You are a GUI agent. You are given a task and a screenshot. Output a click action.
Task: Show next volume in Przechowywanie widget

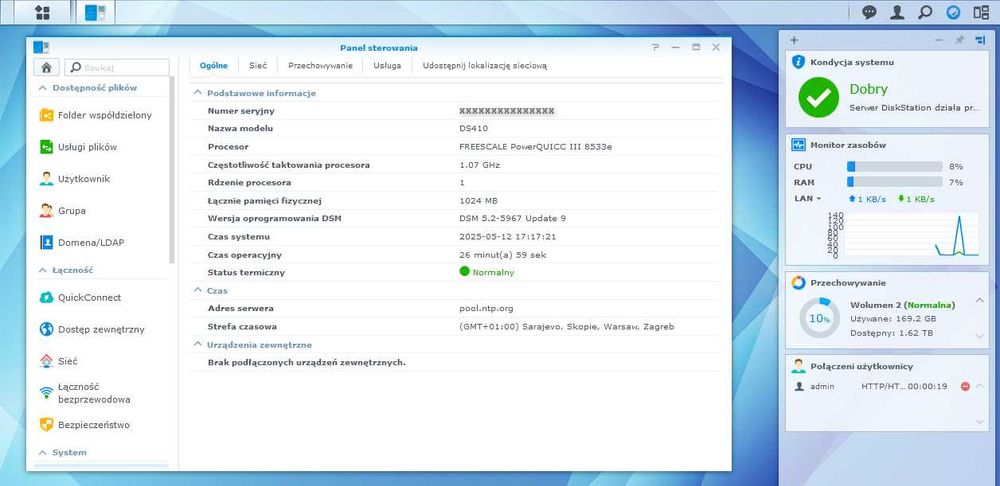(x=980, y=336)
